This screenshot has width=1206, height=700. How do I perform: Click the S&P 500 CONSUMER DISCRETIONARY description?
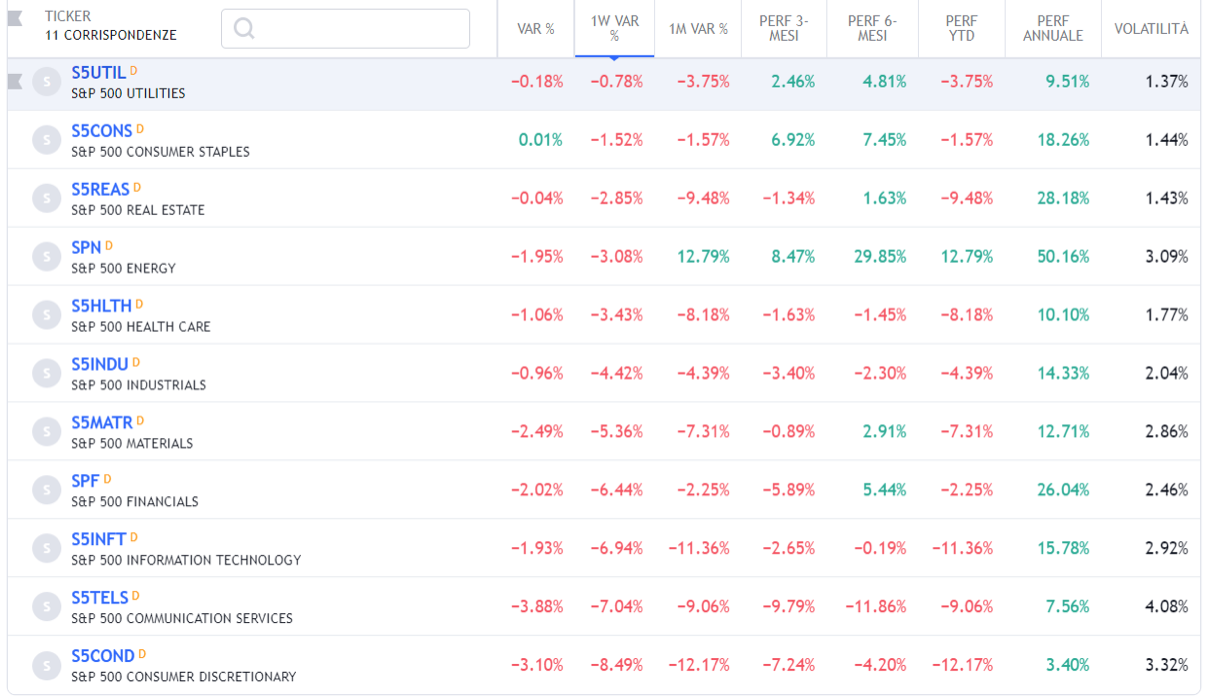[184, 677]
